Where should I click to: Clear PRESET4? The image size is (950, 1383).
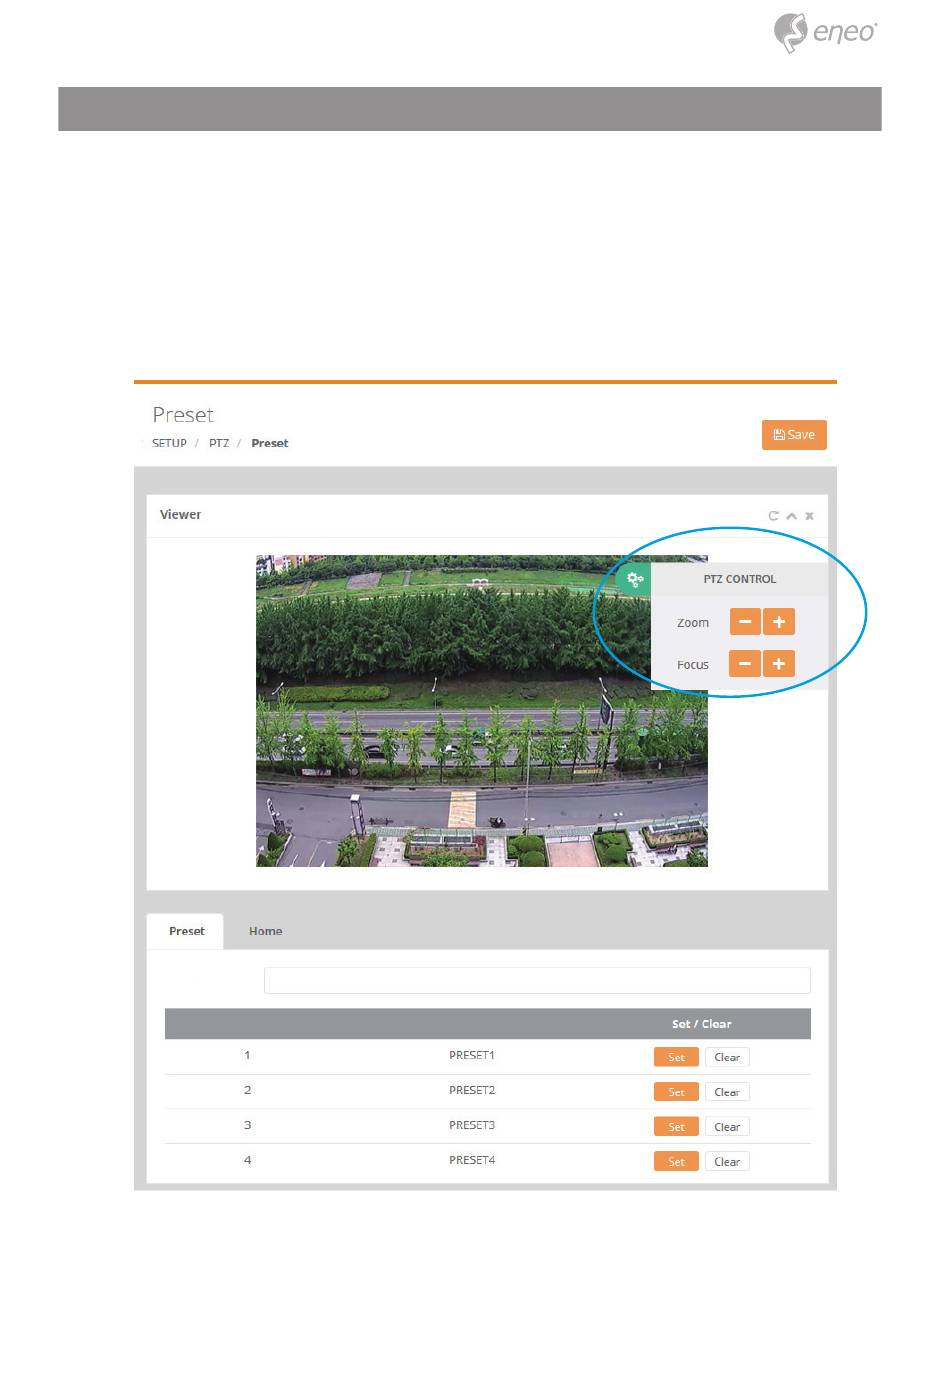click(x=727, y=1162)
